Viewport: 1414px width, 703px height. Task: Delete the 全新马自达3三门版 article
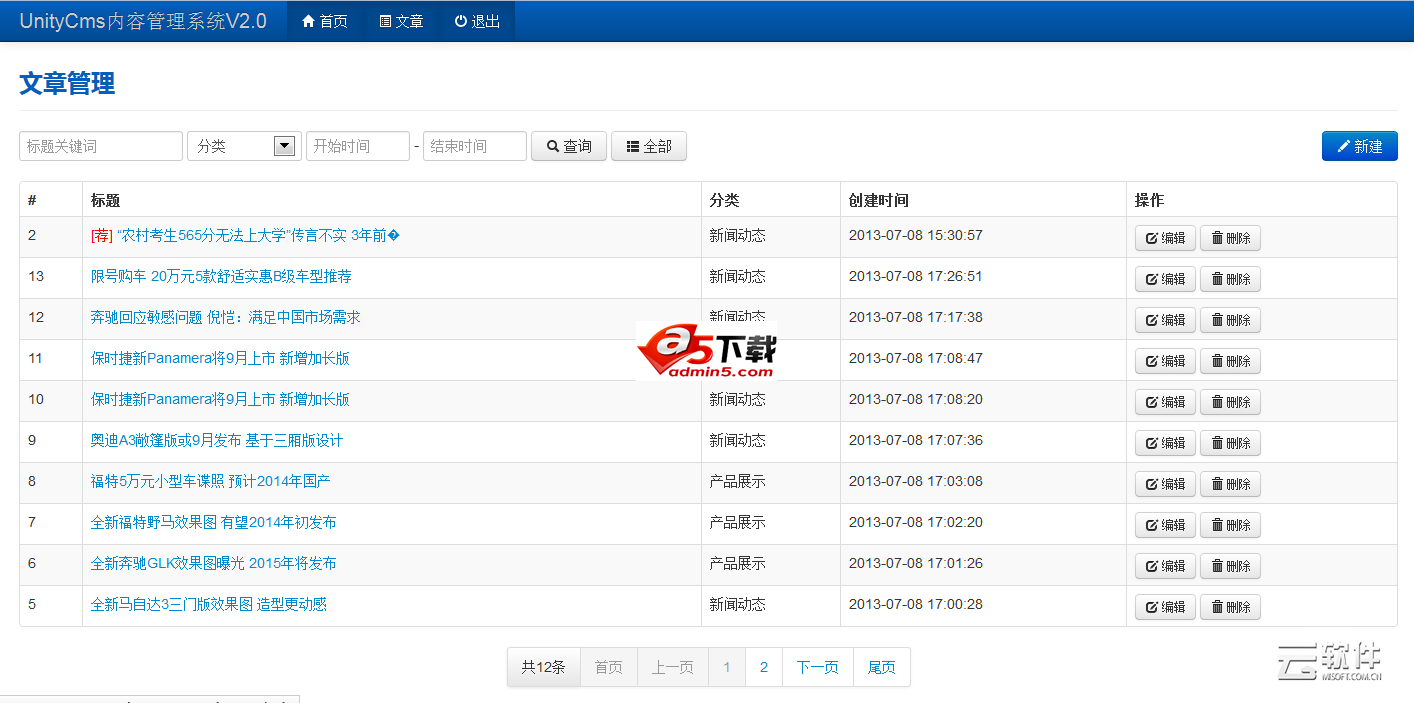[x=1230, y=607]
